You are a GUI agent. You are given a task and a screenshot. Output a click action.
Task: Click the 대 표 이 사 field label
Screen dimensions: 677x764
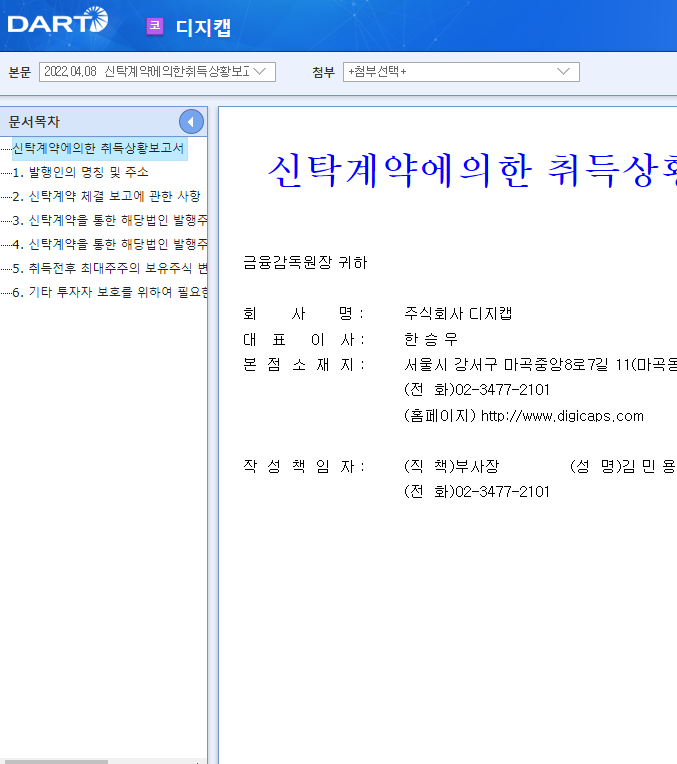303,339
